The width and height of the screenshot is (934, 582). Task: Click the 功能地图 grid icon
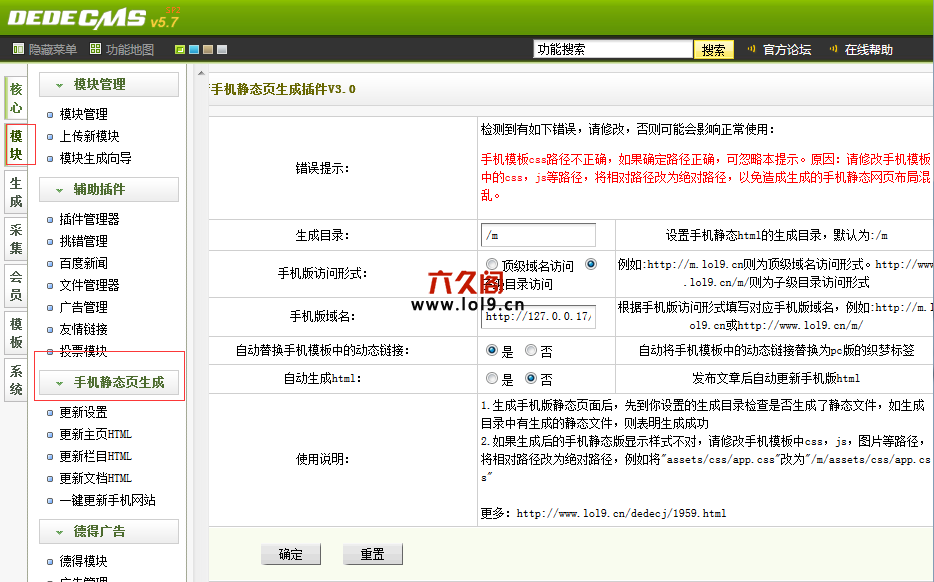coord(95,49)
